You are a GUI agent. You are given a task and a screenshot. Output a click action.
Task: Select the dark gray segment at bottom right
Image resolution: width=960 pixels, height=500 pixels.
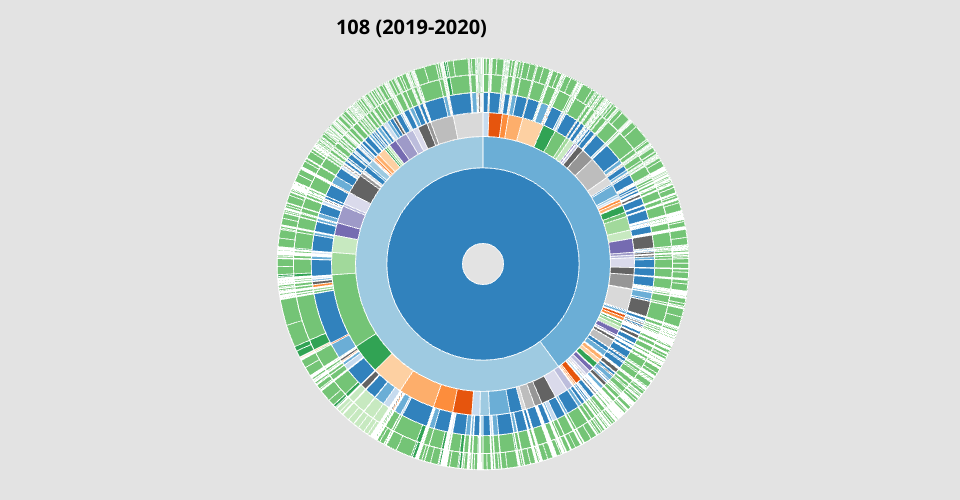543,388
